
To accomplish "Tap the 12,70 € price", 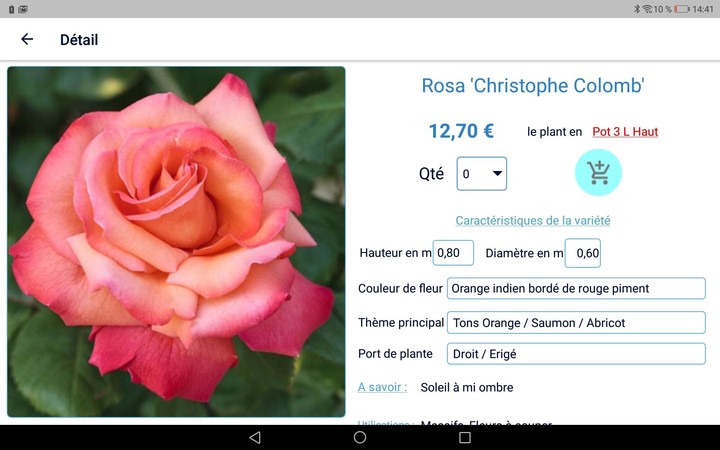I will tap(461, 131).
